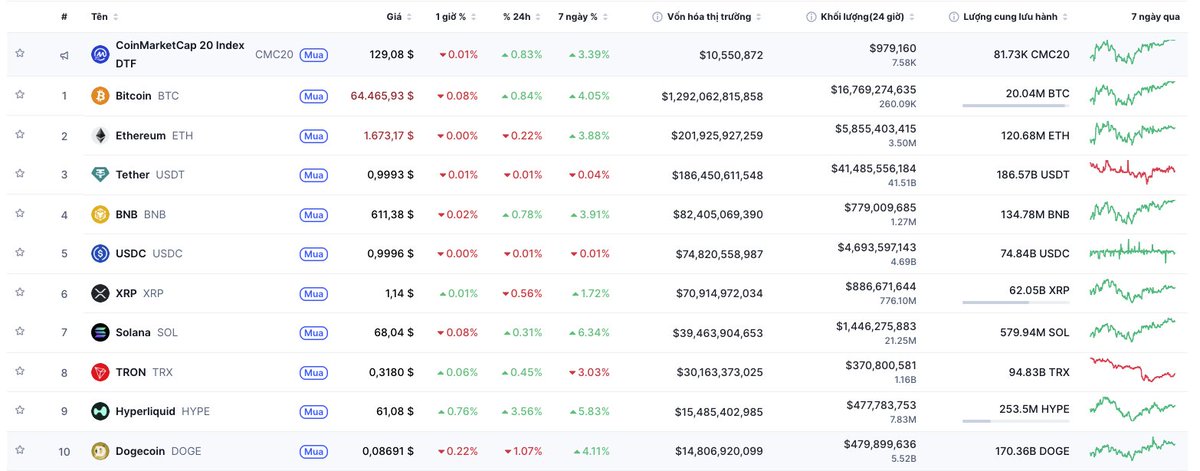
Task: Click the XRP coin logo
Action: pyautogui.click(x=100, y=293)
